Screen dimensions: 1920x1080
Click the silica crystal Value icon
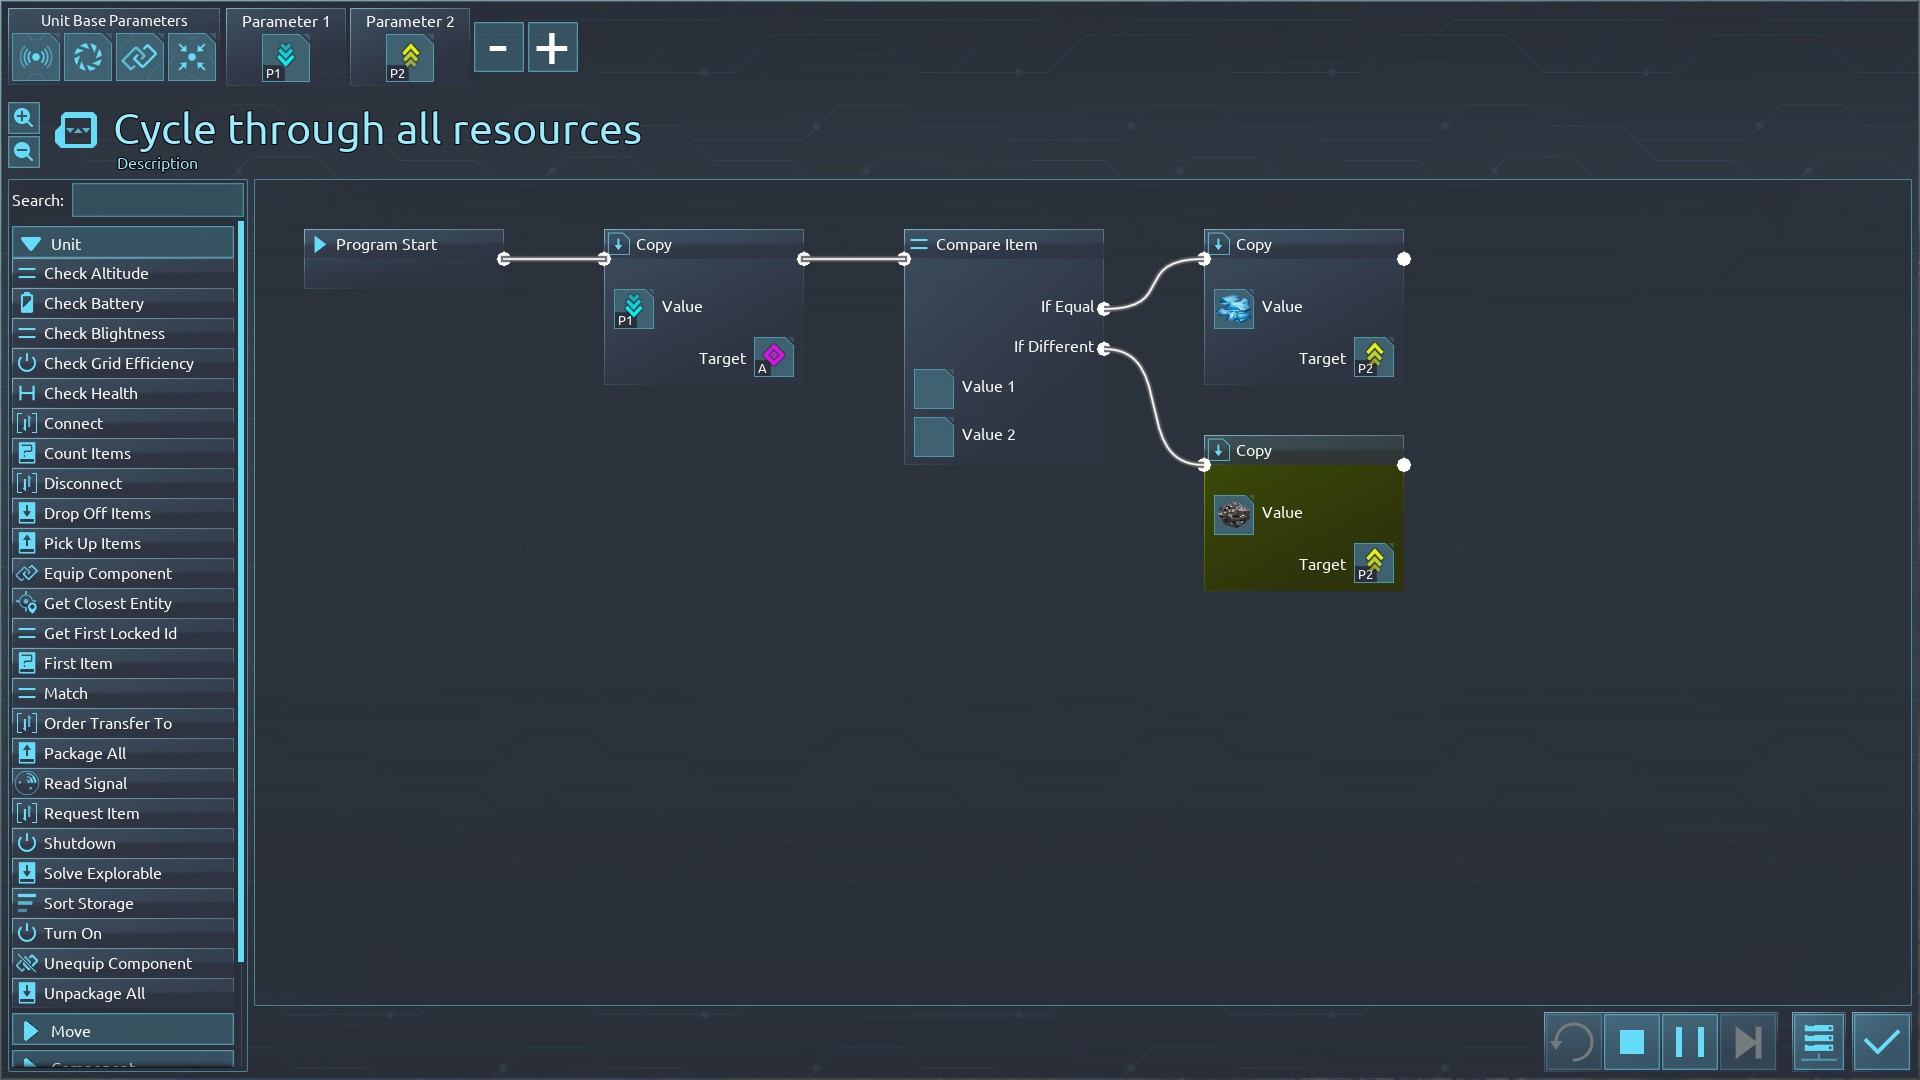coord(1233,308)
